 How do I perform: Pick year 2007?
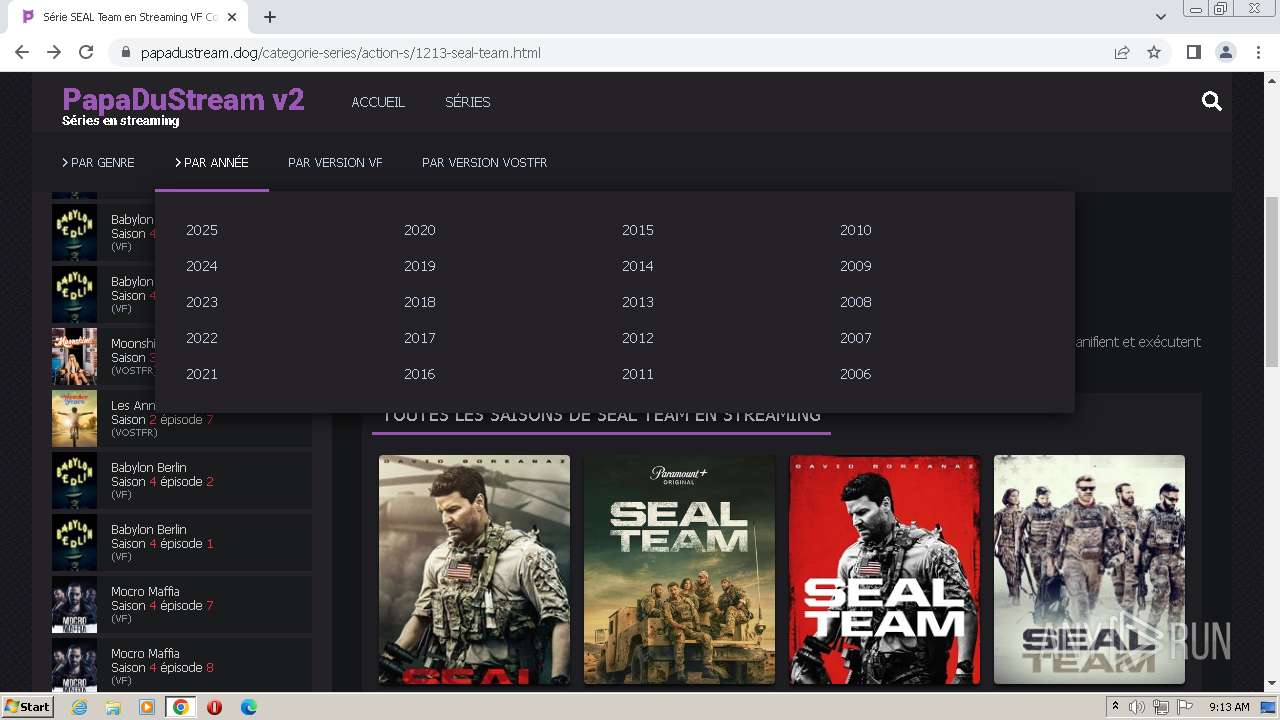click(x=856, y=338)
